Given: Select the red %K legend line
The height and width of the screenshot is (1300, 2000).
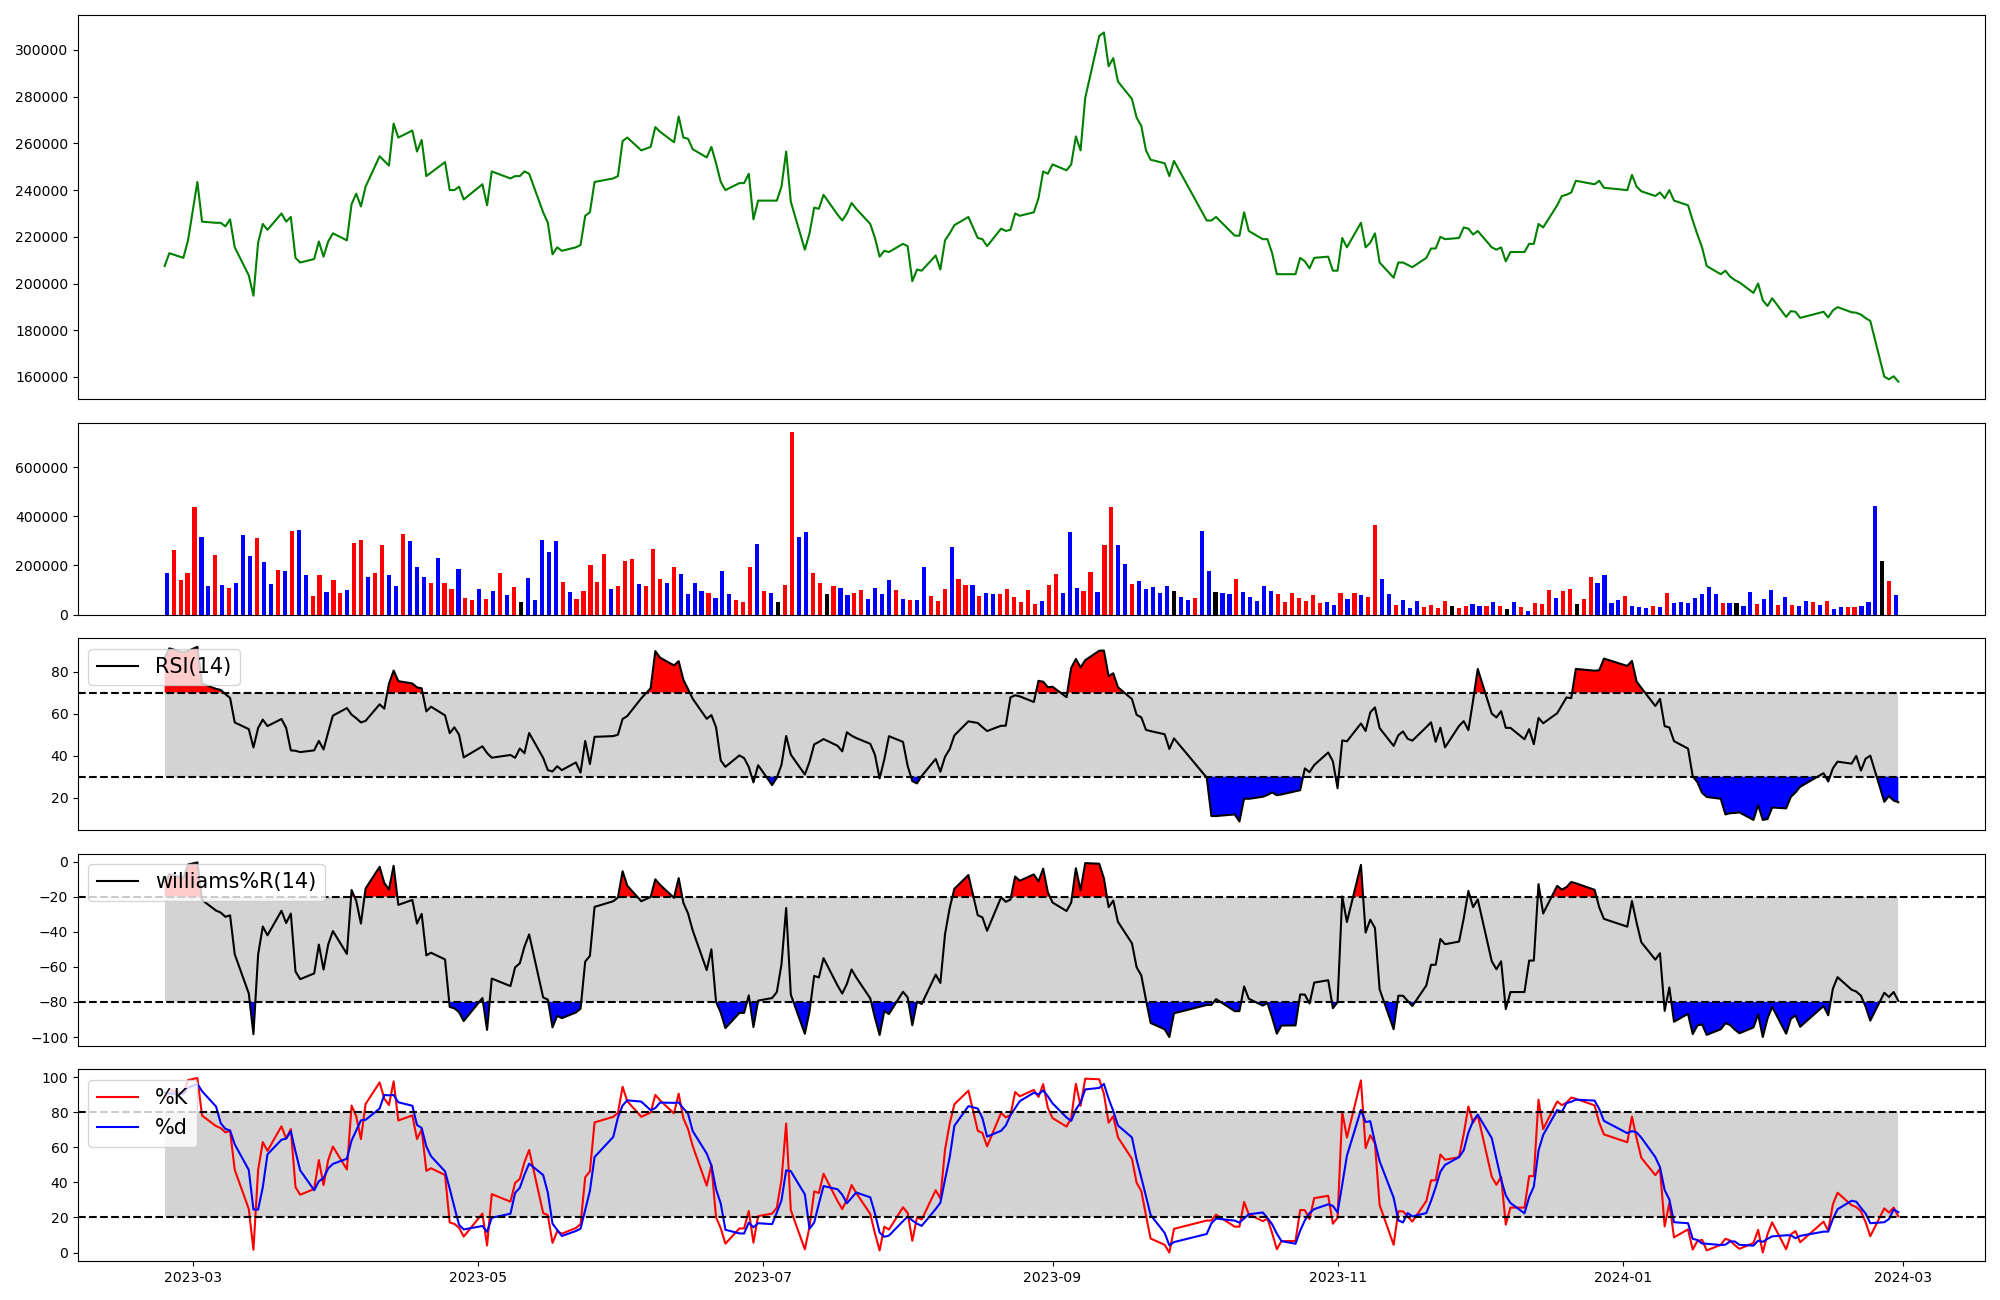Looking at the screenshot, I should pyautogui.click(x=117, y=1097).
